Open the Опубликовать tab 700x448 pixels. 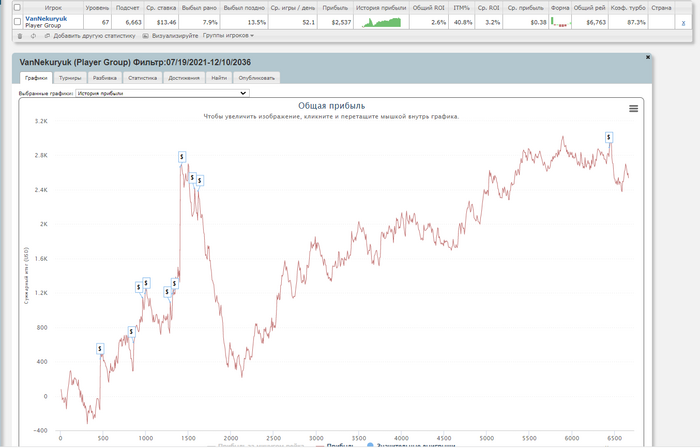[257, 78]
